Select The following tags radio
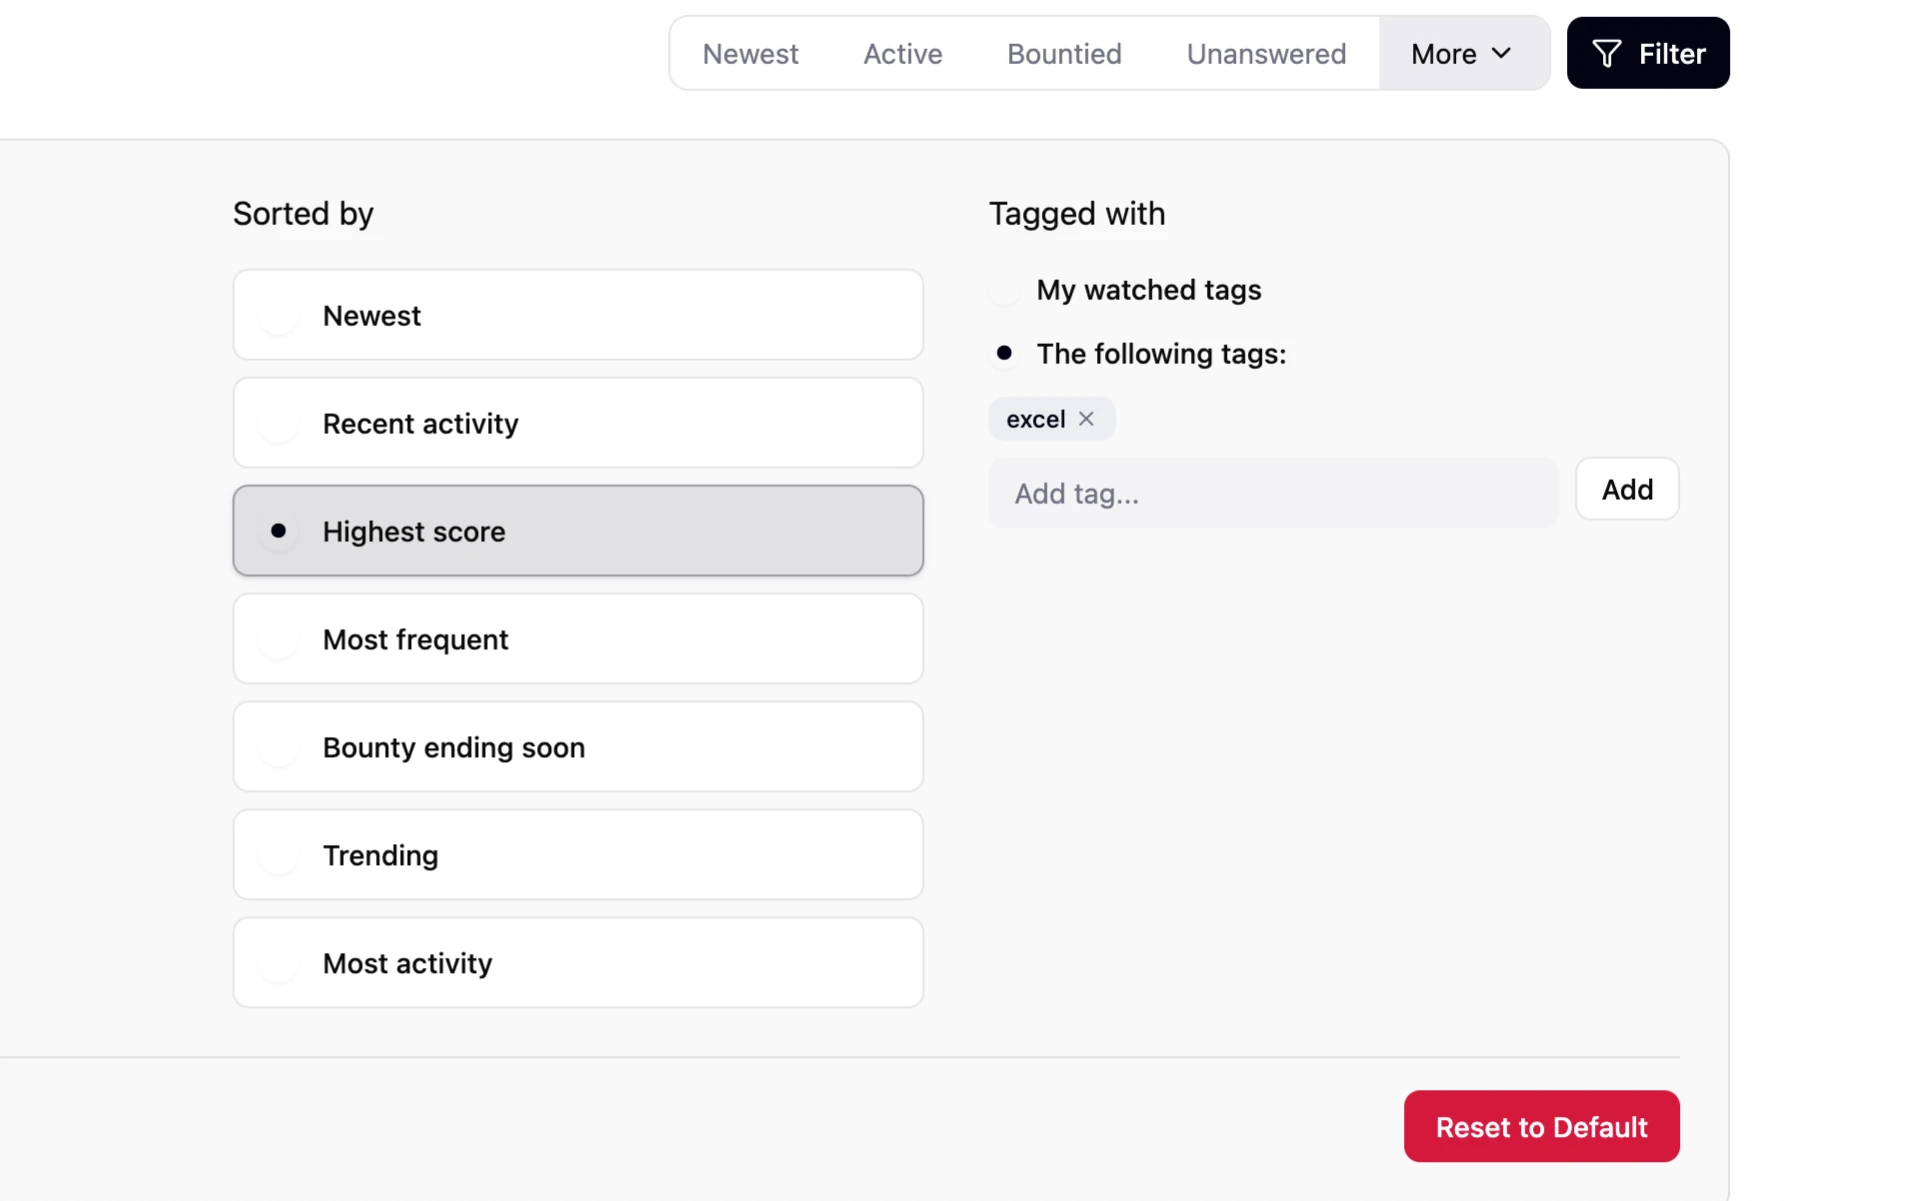The height and width of the screenshot is (1201, 1922). (1005, 354)
